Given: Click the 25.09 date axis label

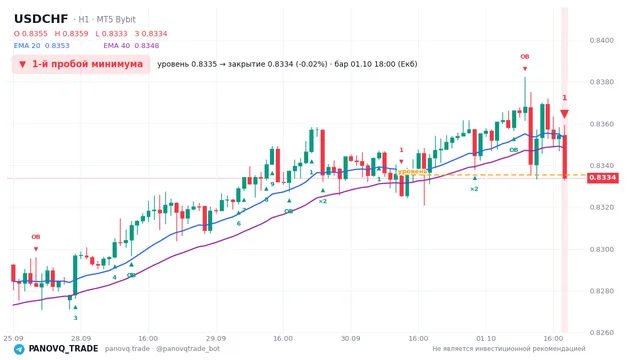Looking at the screenshot, I should coord(13,338).
